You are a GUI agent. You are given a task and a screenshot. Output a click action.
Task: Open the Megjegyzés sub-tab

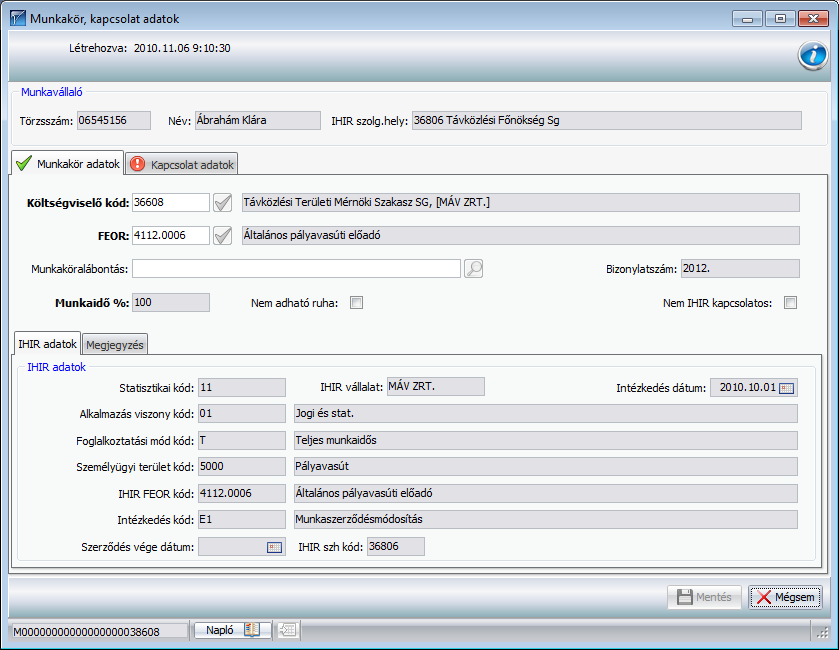(115, 345)
